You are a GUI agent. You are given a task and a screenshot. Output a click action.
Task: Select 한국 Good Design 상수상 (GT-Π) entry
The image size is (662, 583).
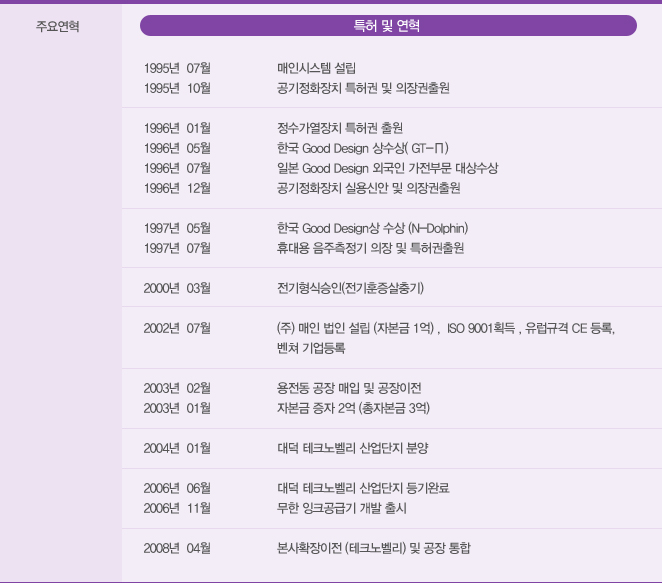354,148
